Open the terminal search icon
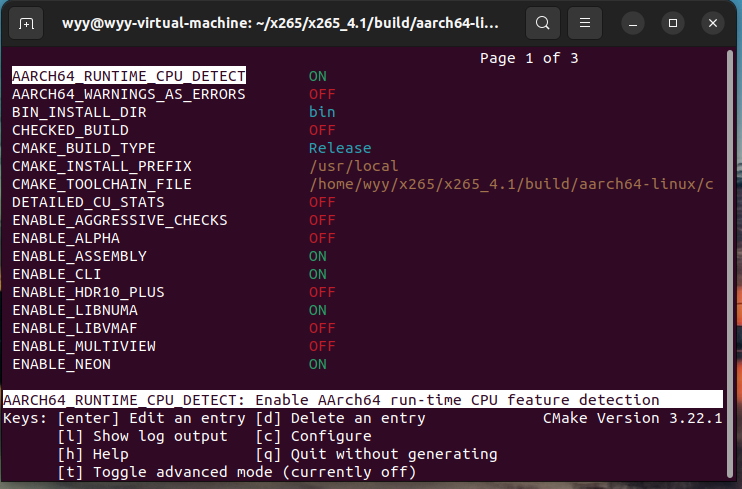The image size is (742, 489). click(542, 22)
